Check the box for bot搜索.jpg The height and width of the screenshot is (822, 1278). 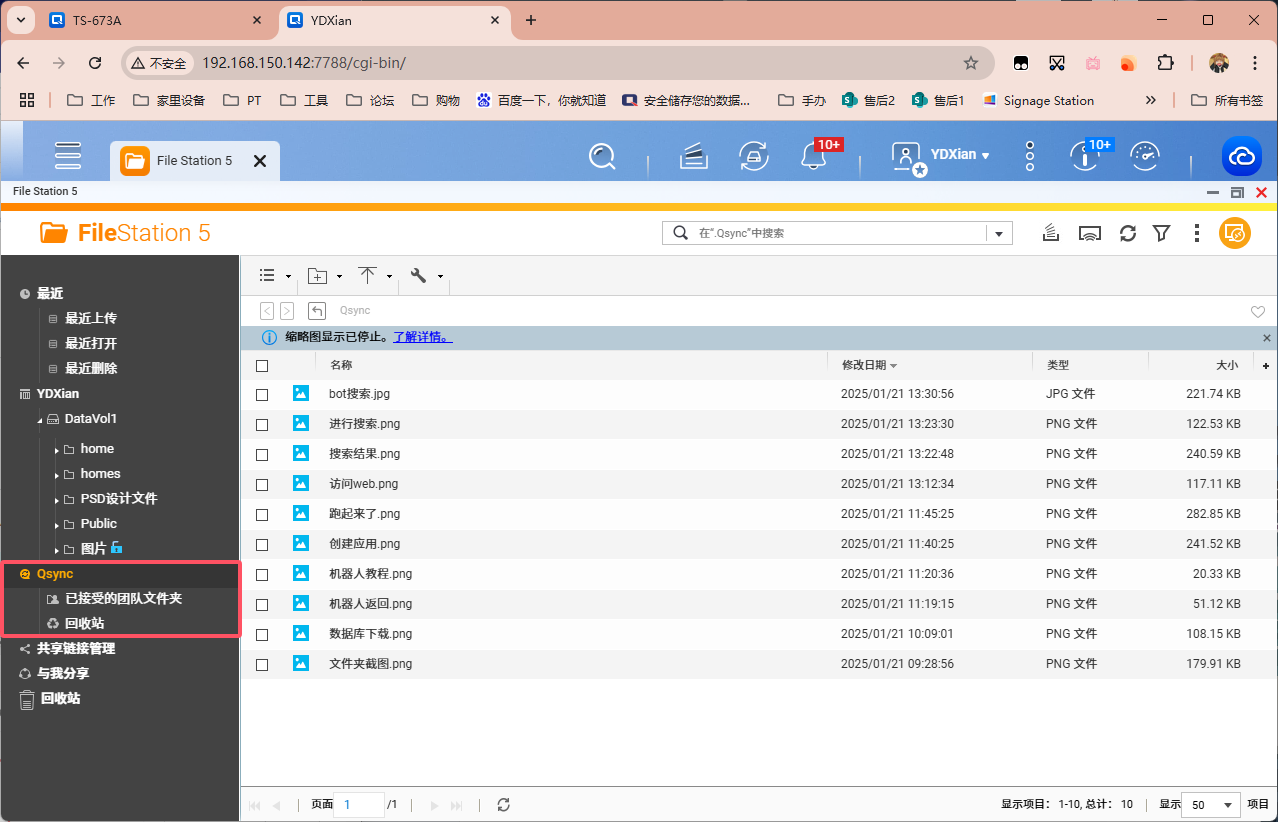point(262,395)
